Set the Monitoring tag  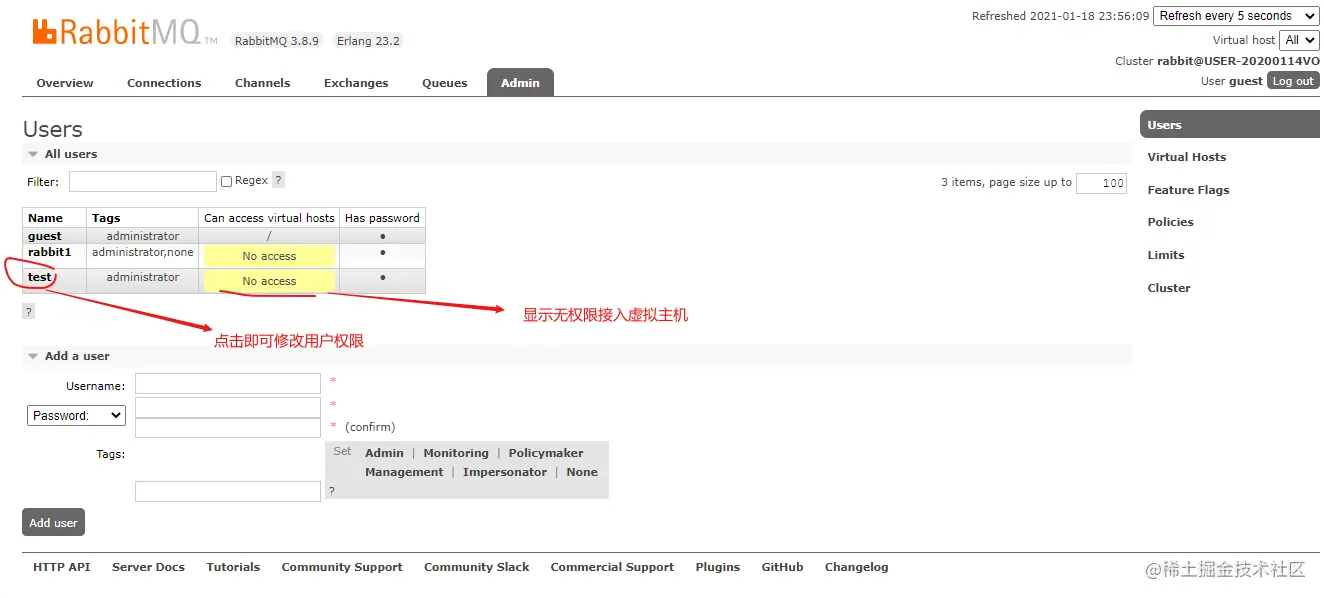pyautogui.click(x=456, y=453)
